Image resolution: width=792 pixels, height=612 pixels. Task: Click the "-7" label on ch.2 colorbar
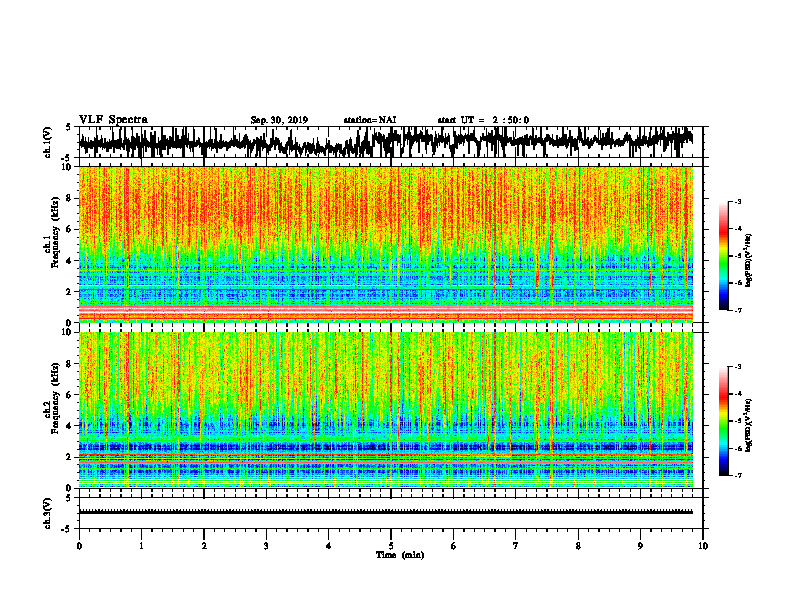click(x=738, y=475)
